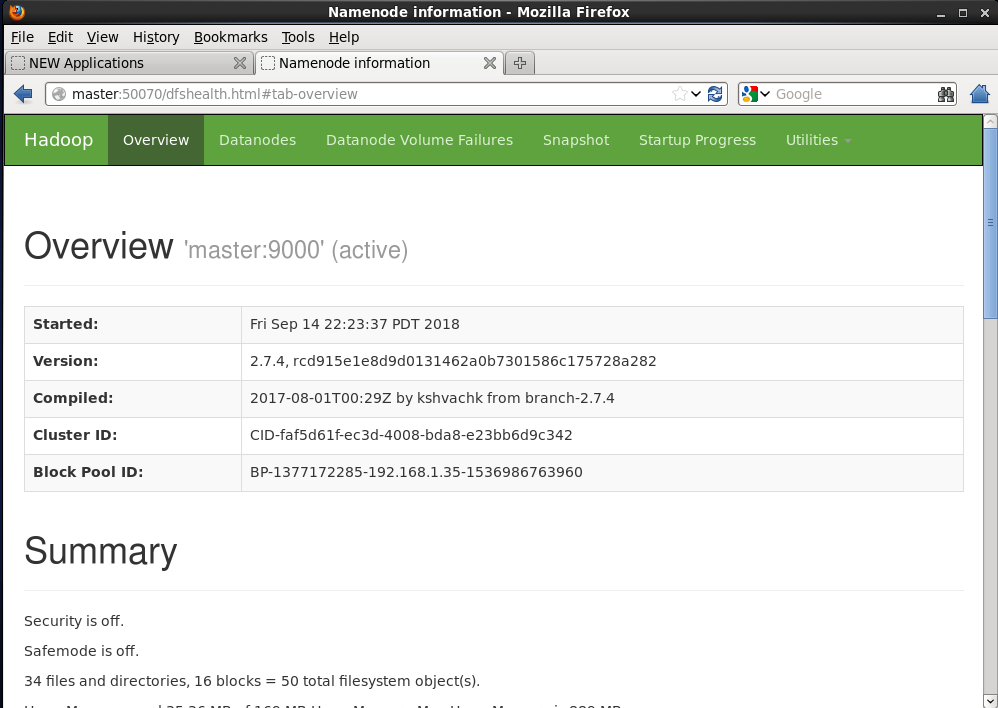Close the Namenode information tab
This screenshot has height=708, width=998.
(x=489, y=63)
